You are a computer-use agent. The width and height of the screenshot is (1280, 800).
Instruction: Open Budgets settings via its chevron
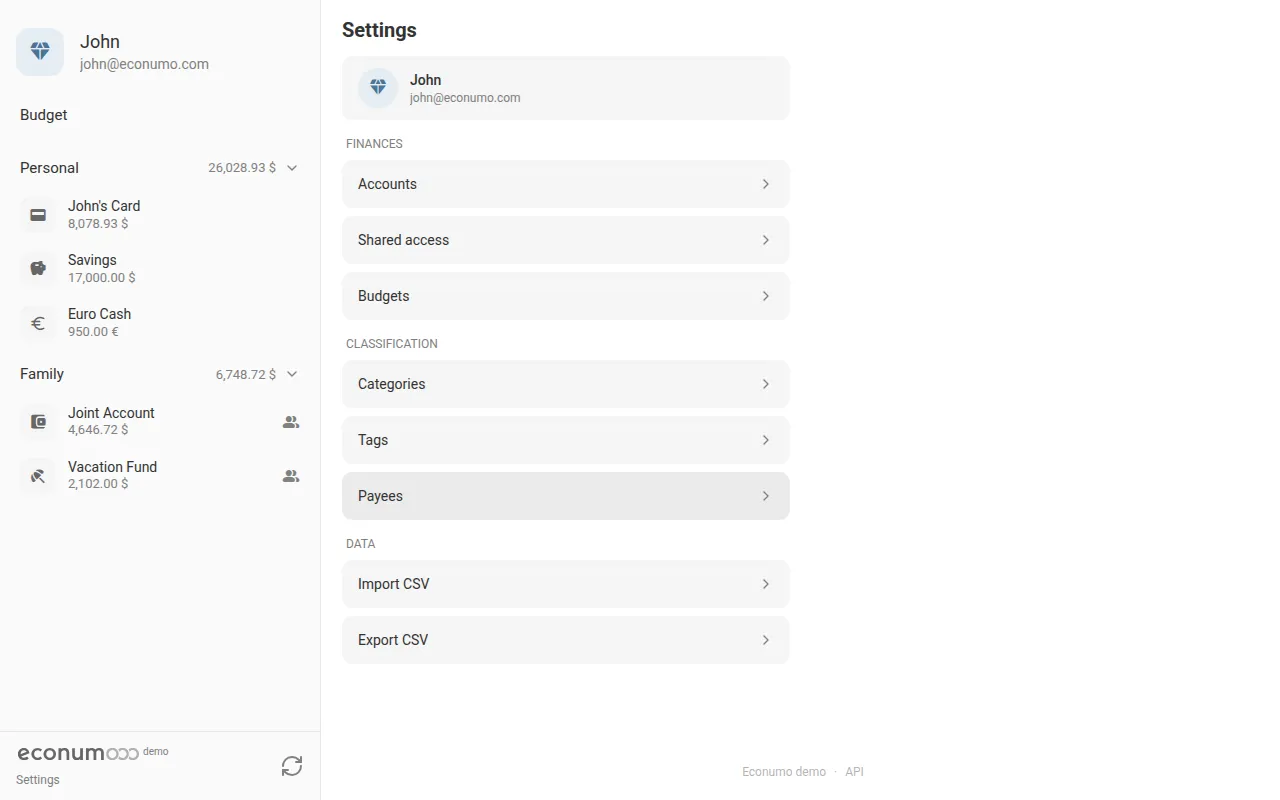pos(766,296)
